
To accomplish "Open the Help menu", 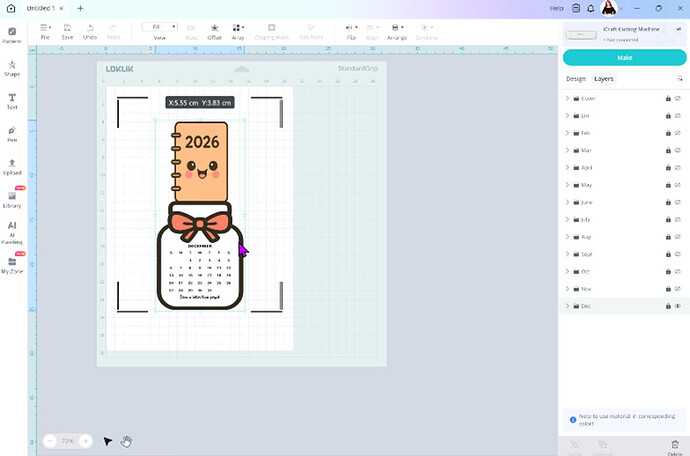I will [557, 8].
